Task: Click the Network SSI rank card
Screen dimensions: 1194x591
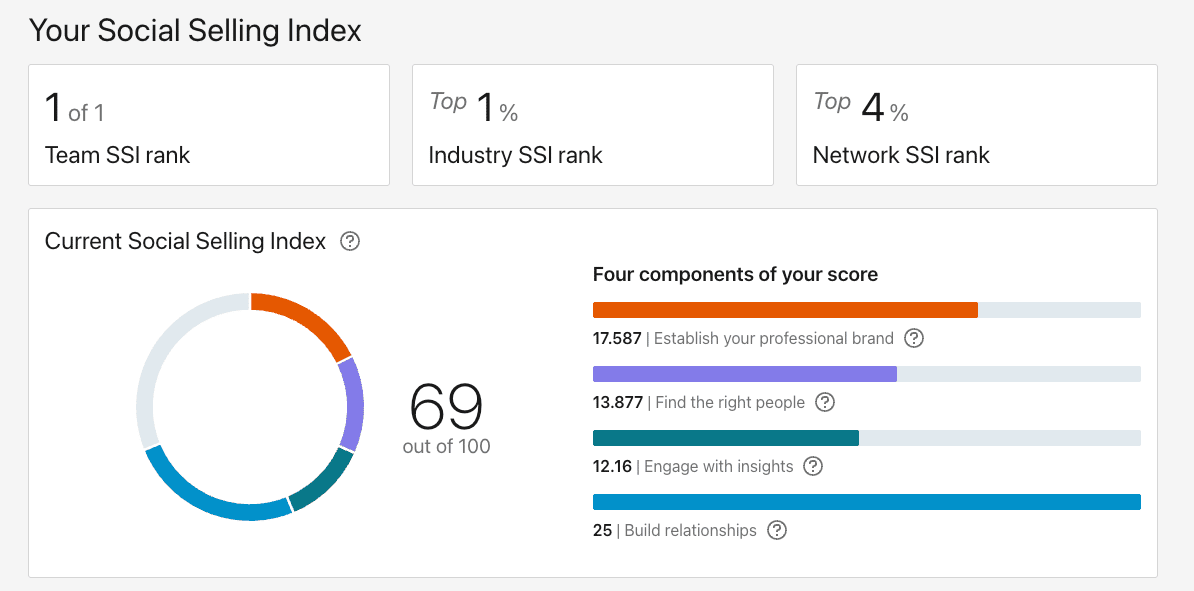Action: click(x=976, y=125)
